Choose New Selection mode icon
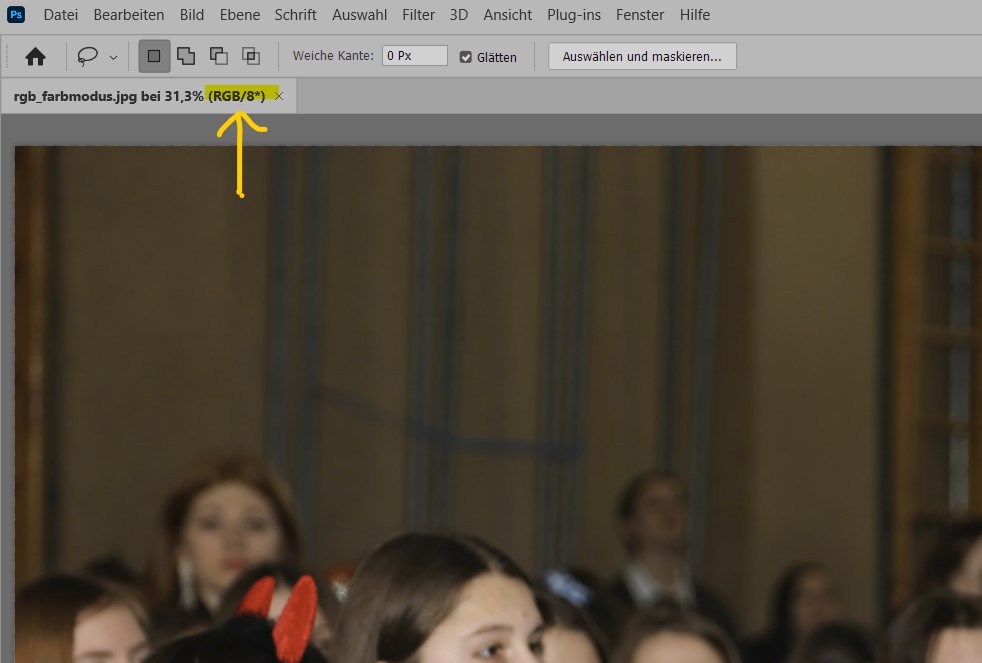This screenshot has width=982, height=663. [154, 56]
